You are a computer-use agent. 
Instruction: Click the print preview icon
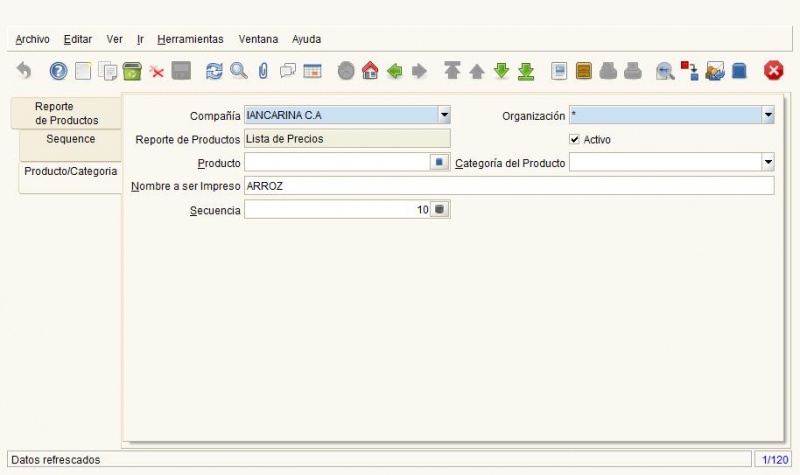click(x=608, y=70)
